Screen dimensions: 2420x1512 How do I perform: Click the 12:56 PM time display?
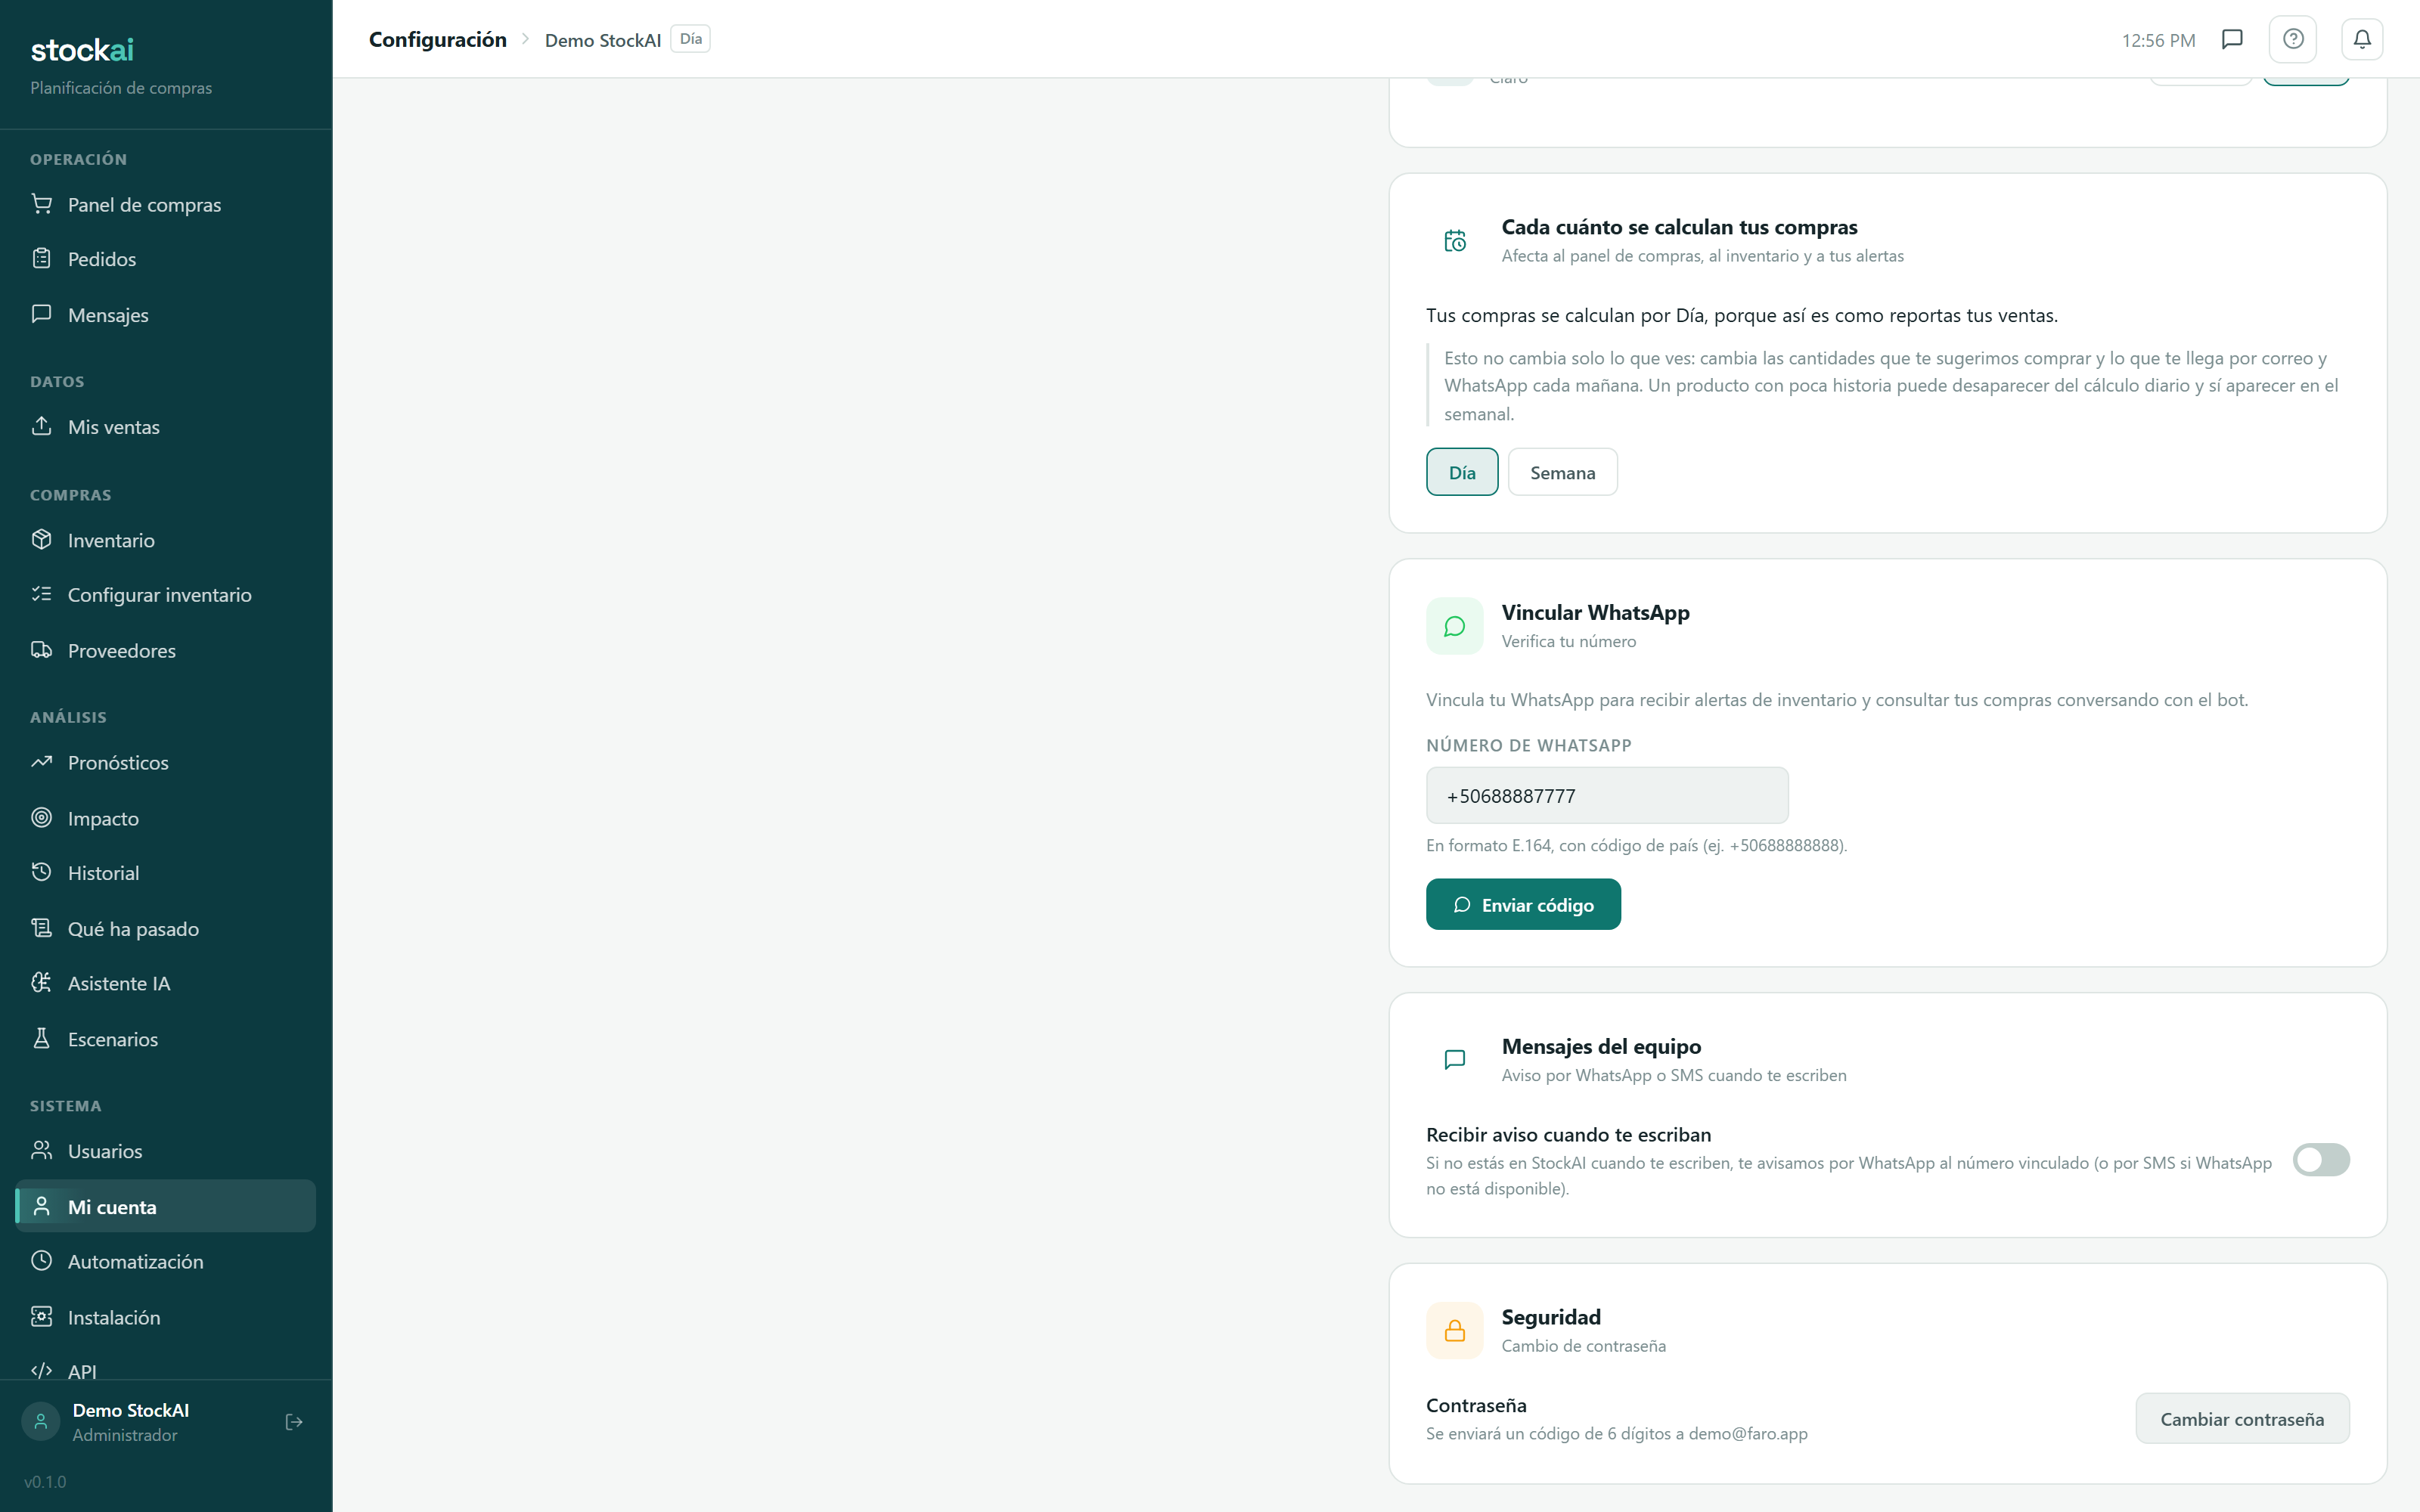coord(2158,40)
